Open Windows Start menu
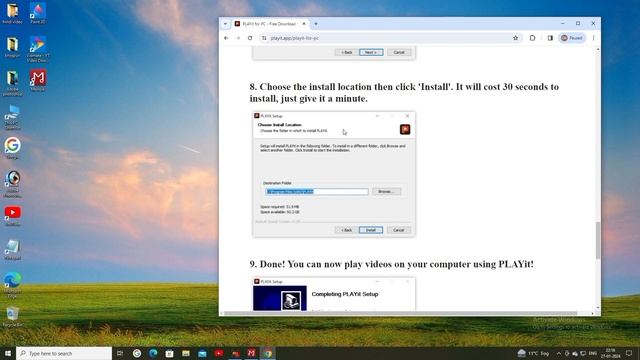Image resolution: width=640 pixels, height=360 pixels. (8, 353)
